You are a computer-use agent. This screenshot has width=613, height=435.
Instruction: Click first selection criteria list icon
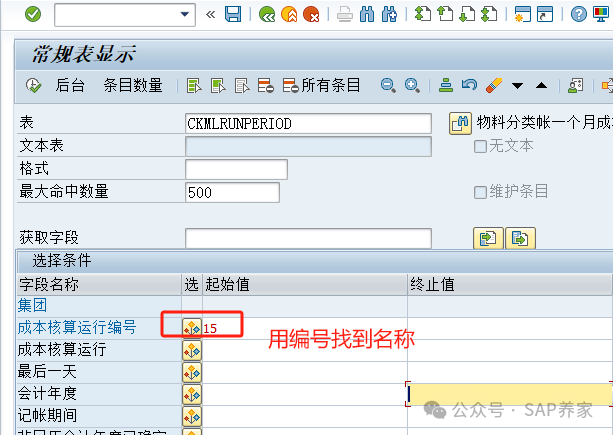coord(194,85)
